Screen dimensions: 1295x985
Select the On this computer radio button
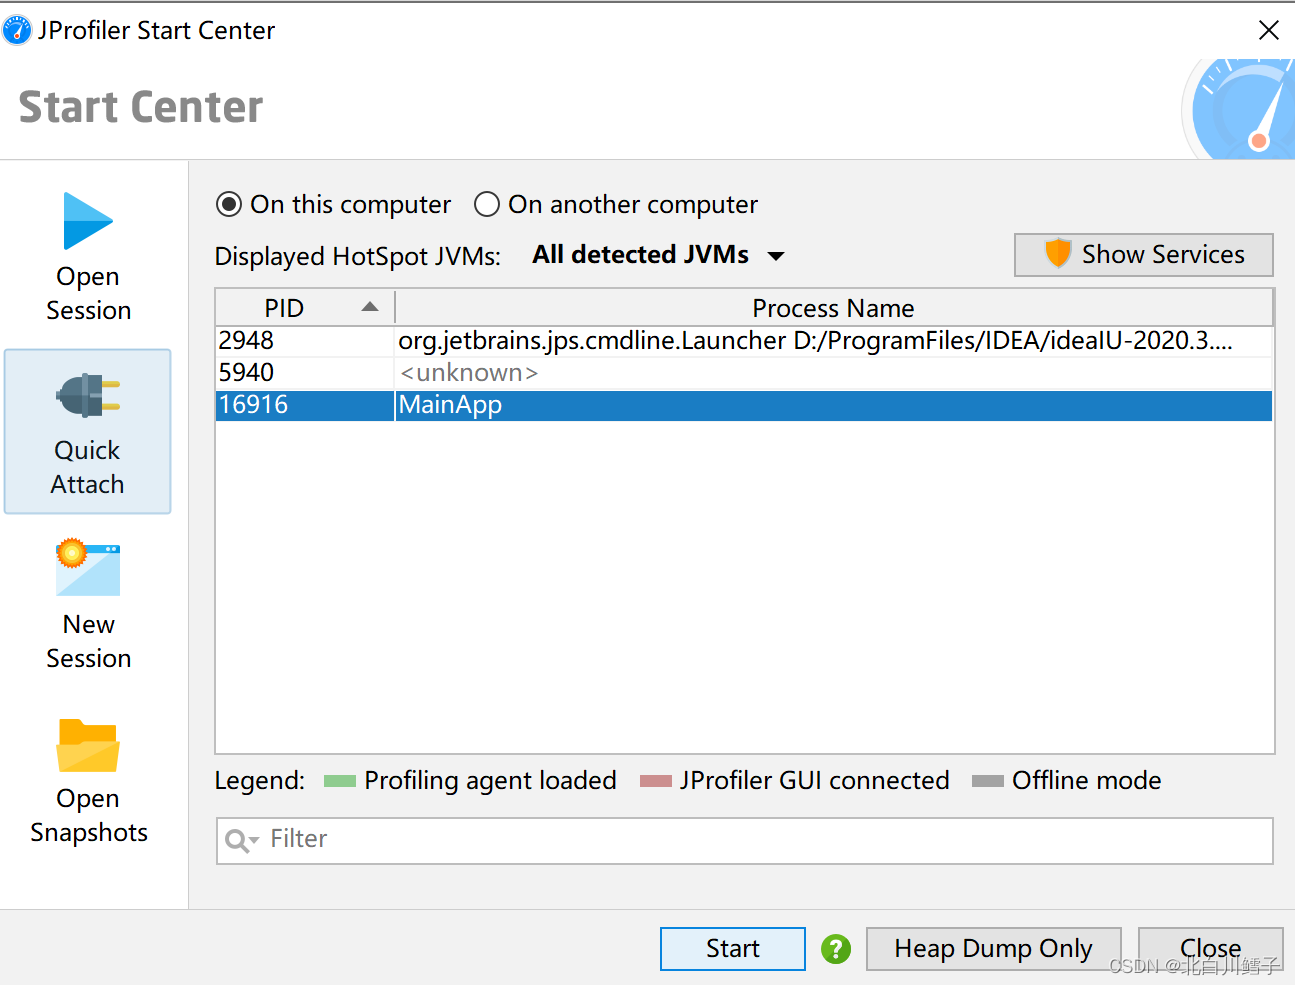point(229,205)
